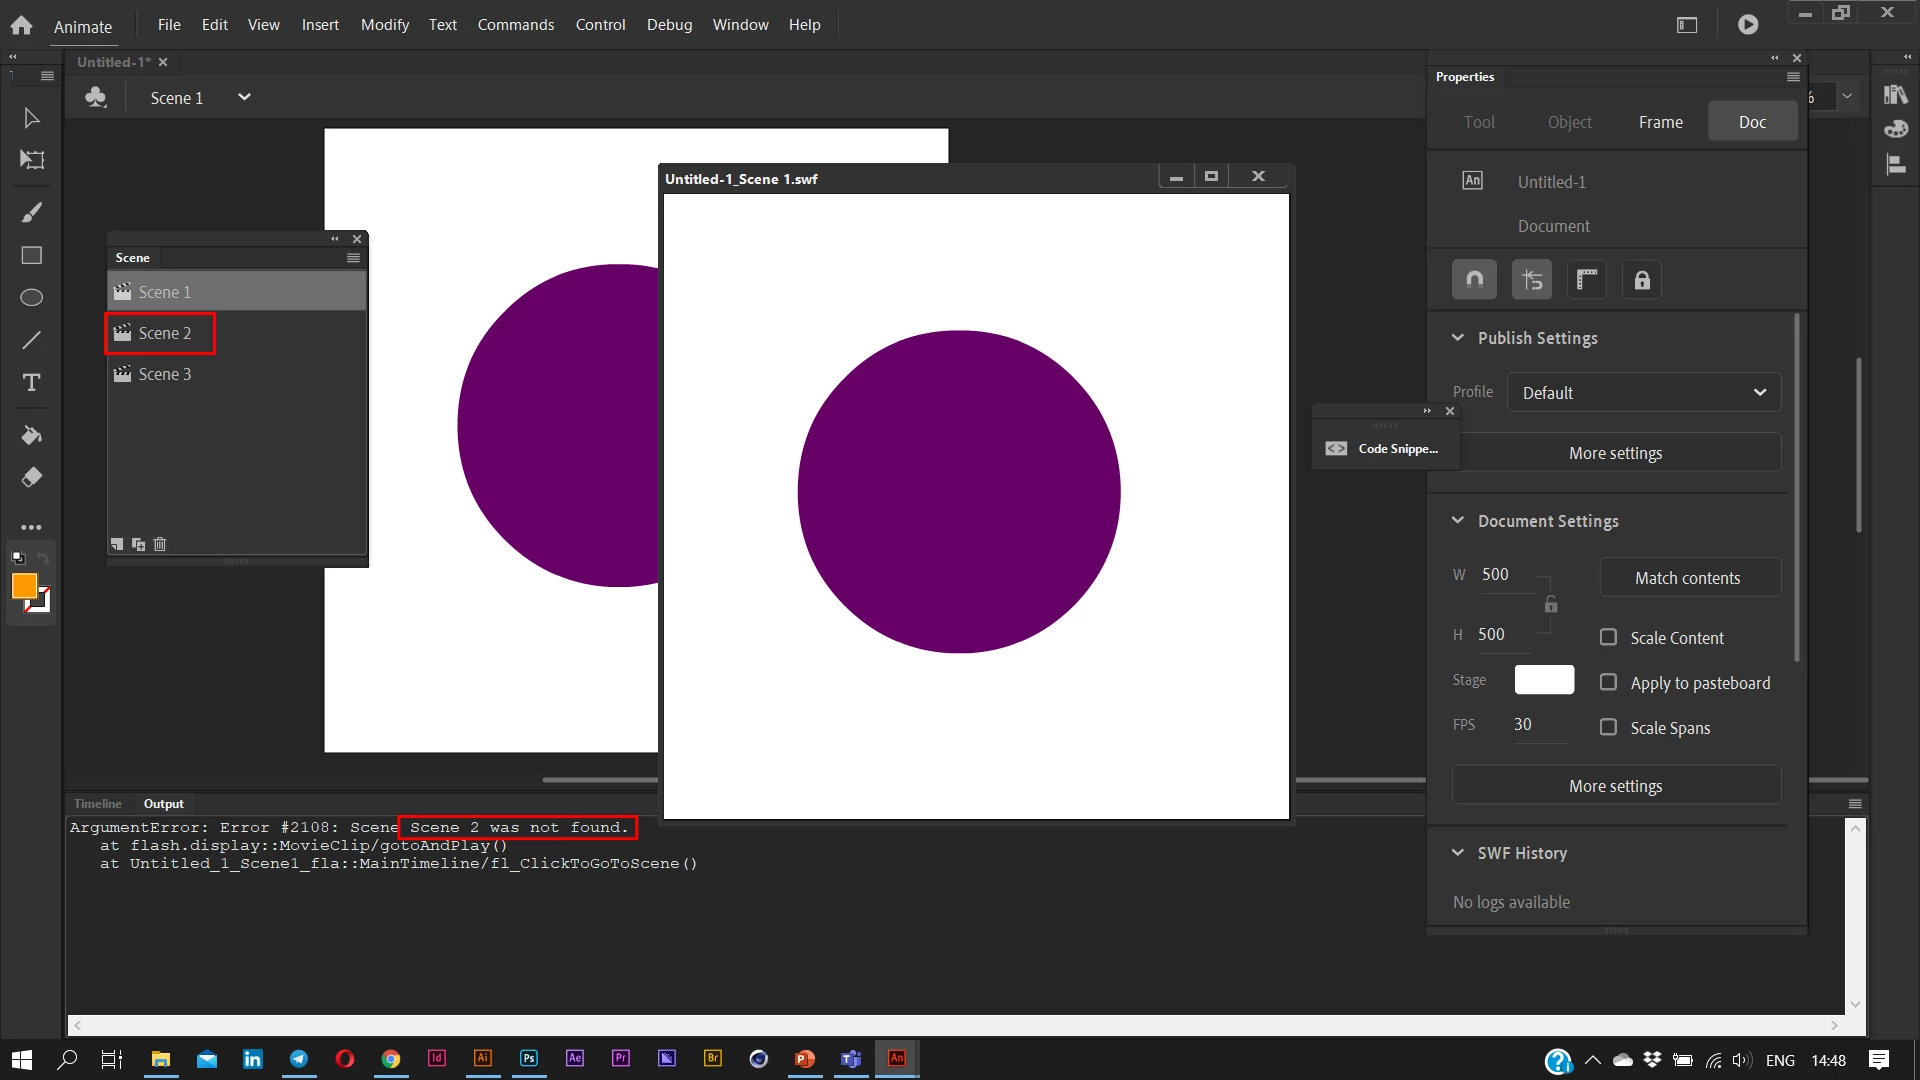Toggle the Scale Spans checkbox
The height and width of the screenshot is (1080, 1920).
(1608, 727)
